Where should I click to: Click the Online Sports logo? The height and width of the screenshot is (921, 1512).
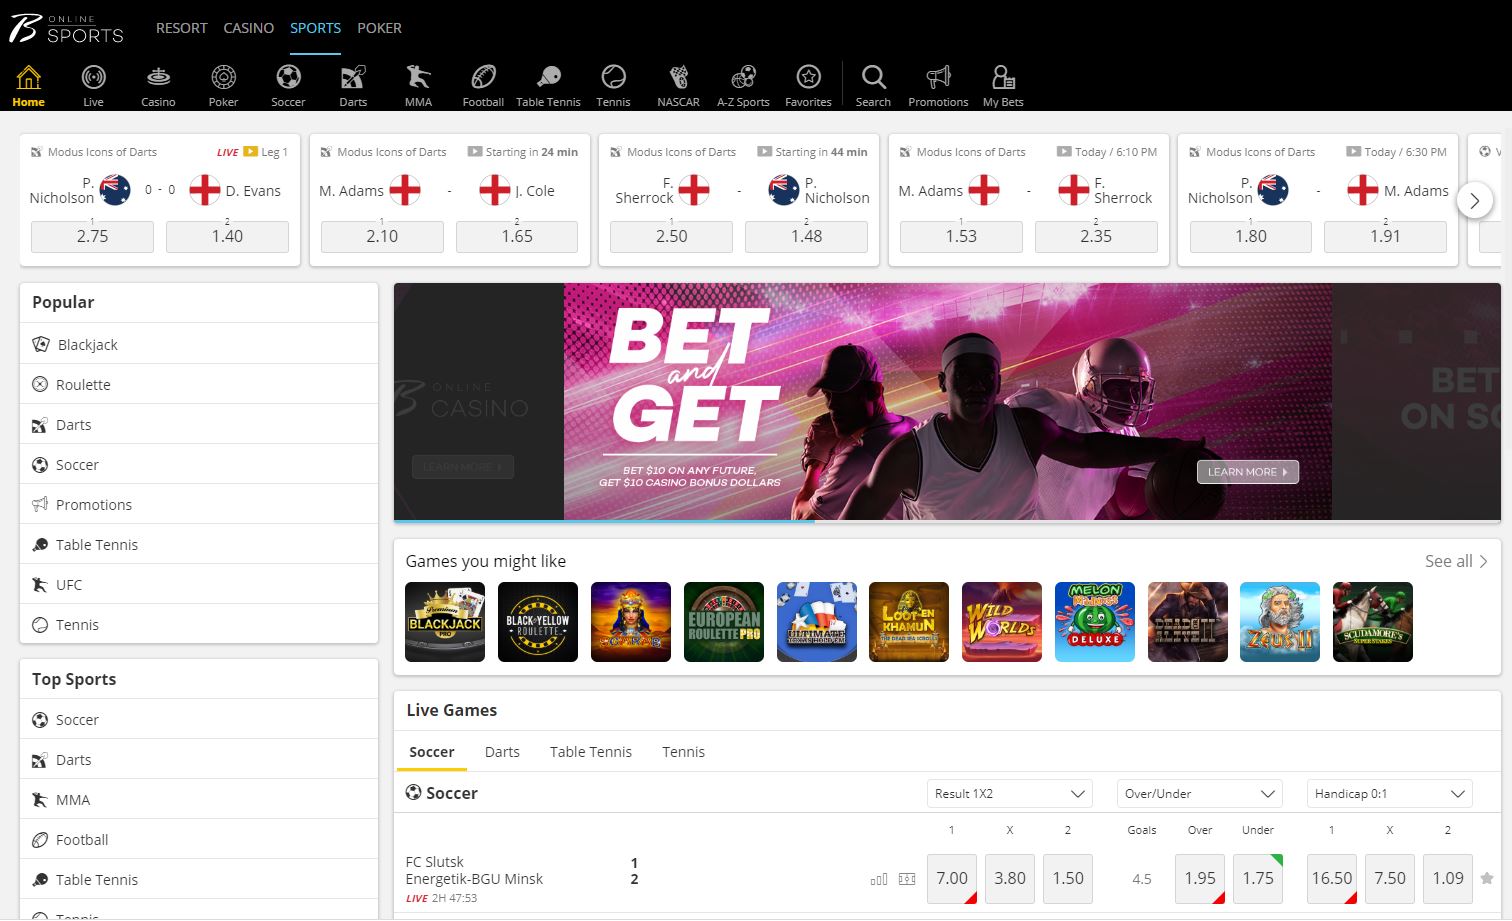point(66,28)
